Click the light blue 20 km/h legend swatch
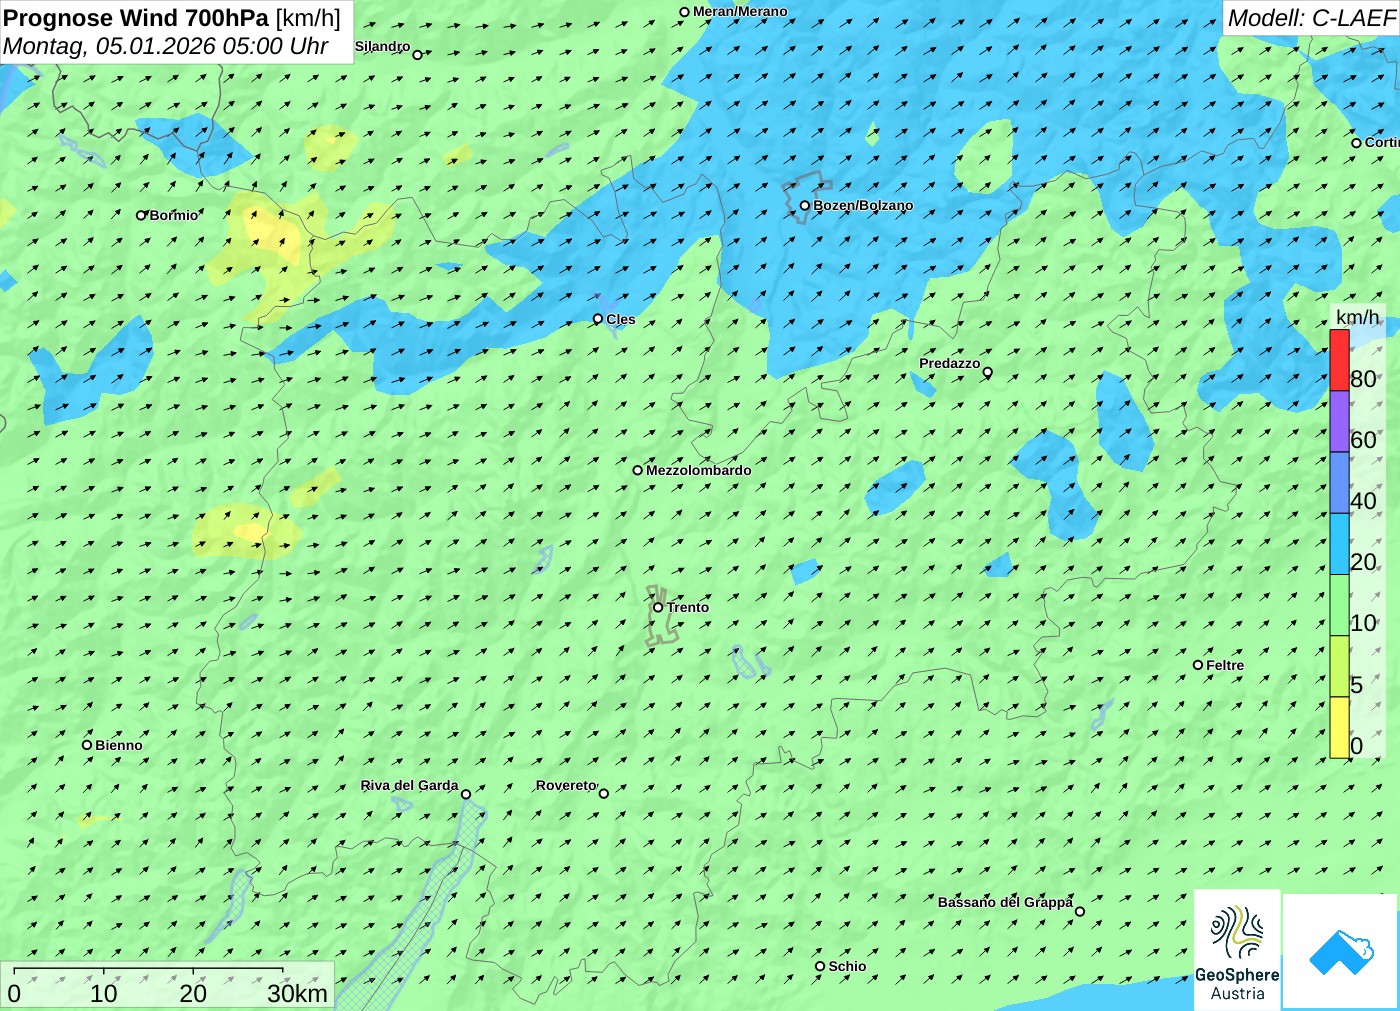This screenshot has width=1400, height=1011. point(1339,544)
